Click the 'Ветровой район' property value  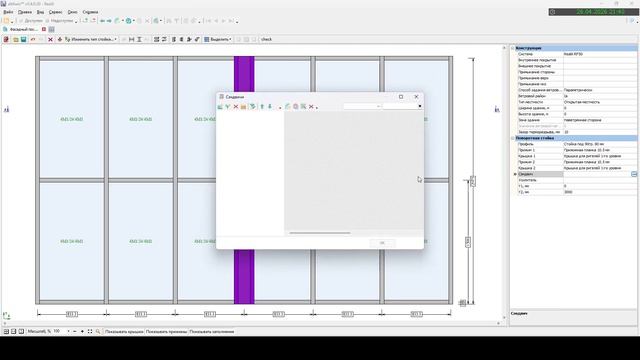pyautogui.click(x=600, y=96)
